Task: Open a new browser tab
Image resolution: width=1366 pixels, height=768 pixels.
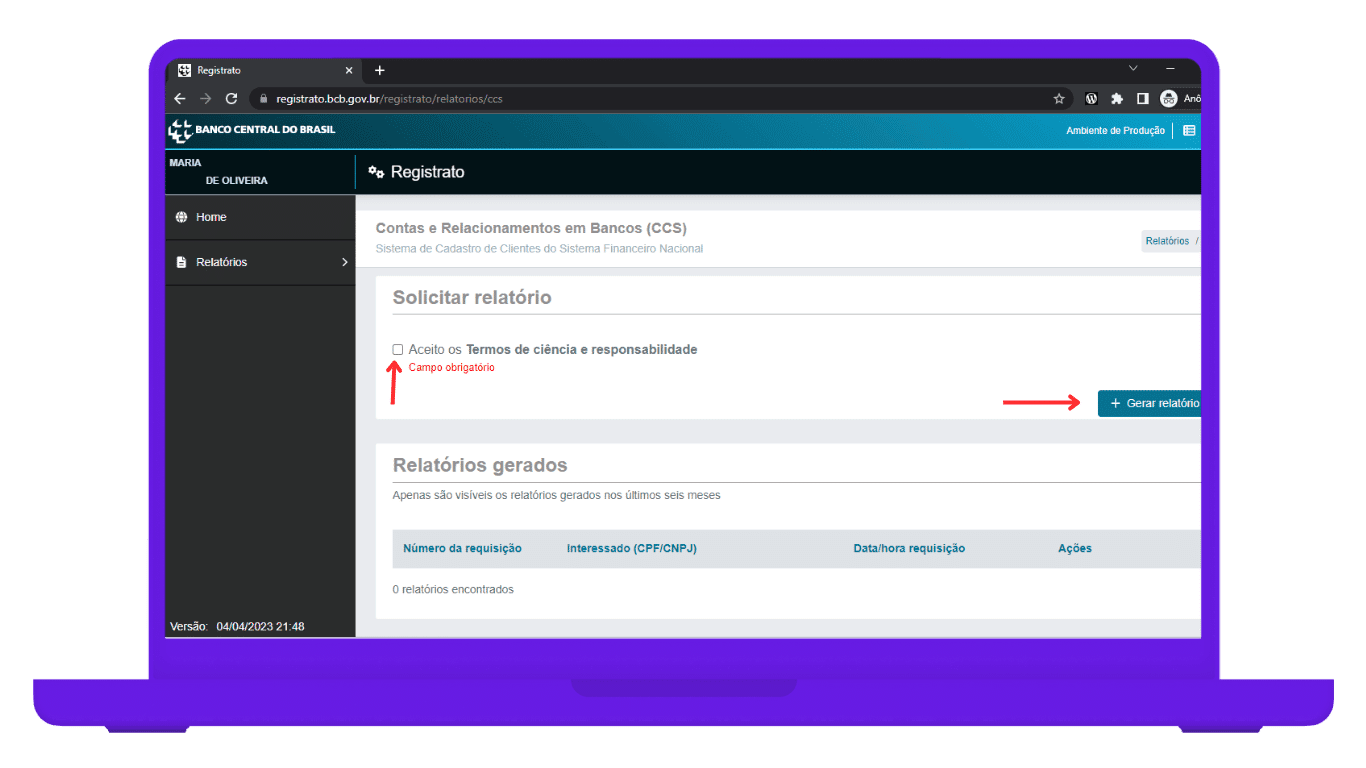Action: point(380,71)
